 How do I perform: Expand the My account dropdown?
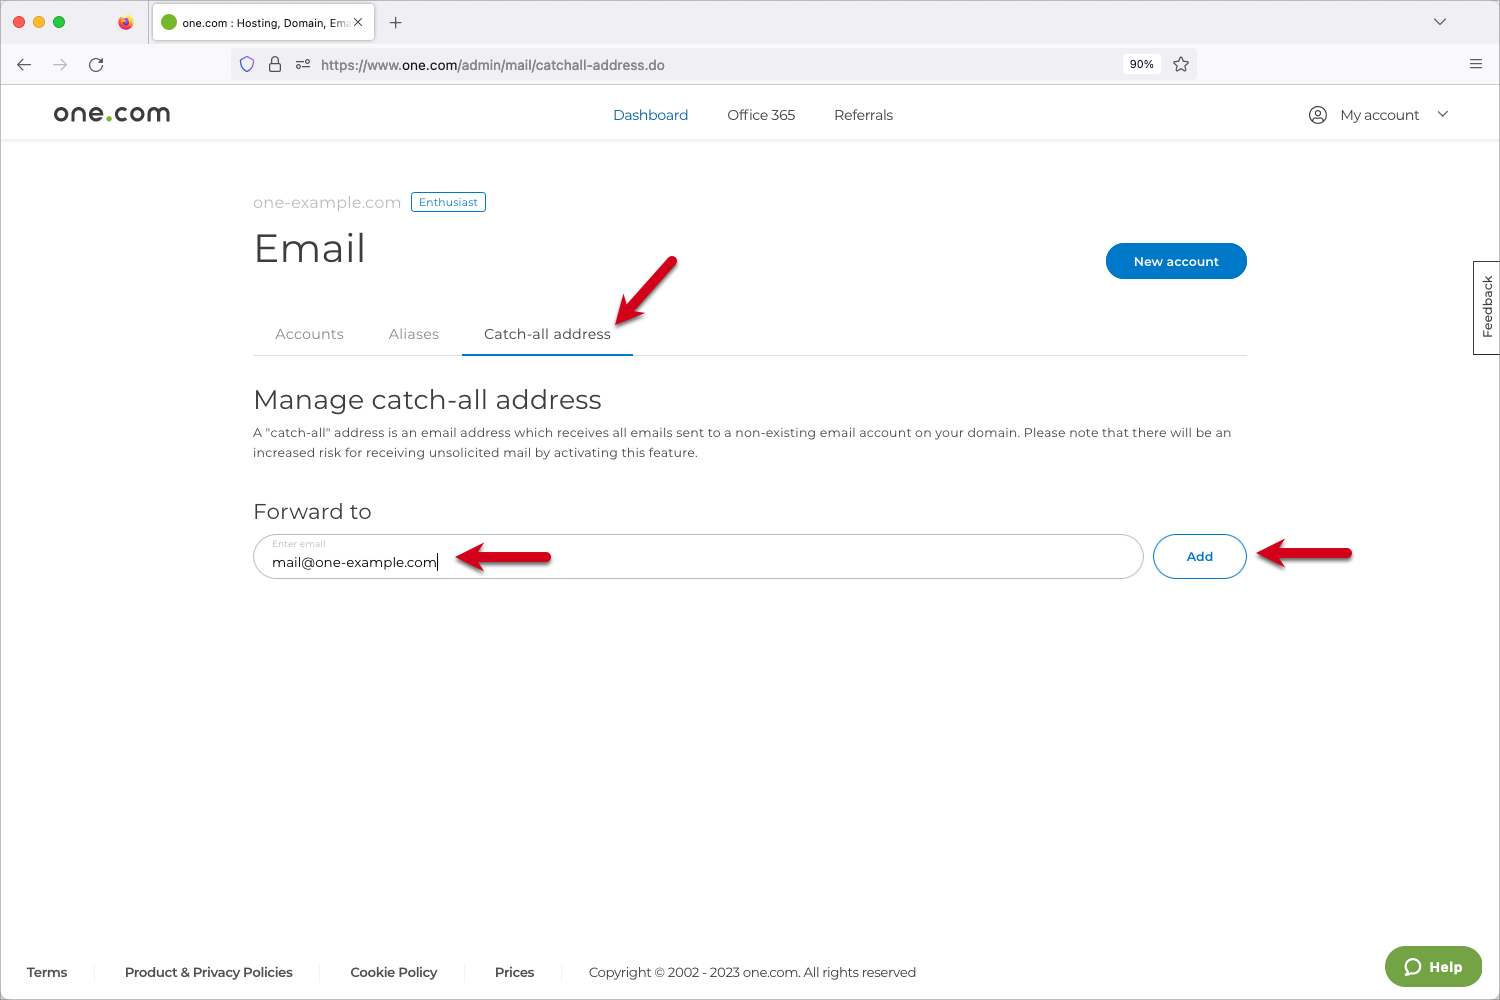pos(1379,115)
